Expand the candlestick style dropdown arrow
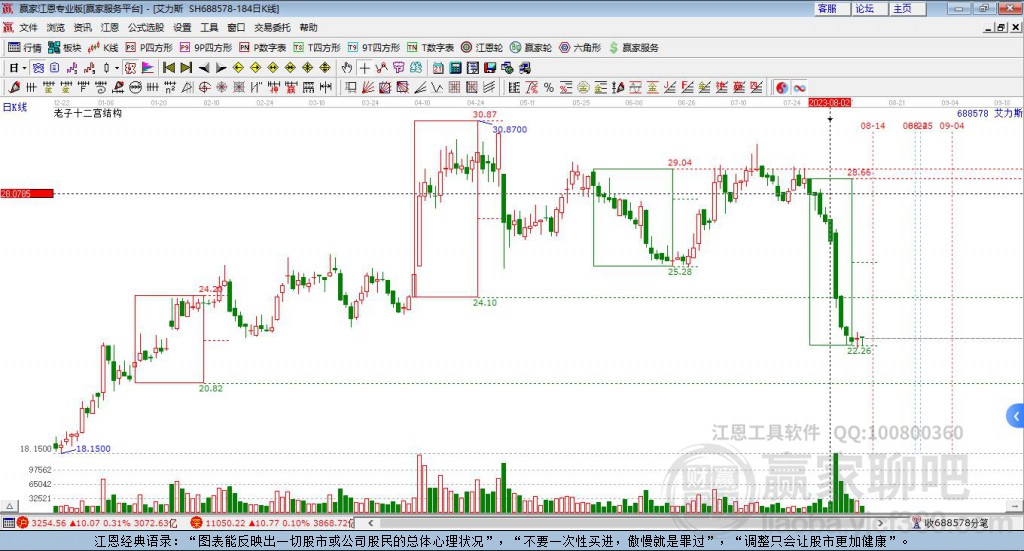Viewport: 1024px width, 551px height. 117,68
